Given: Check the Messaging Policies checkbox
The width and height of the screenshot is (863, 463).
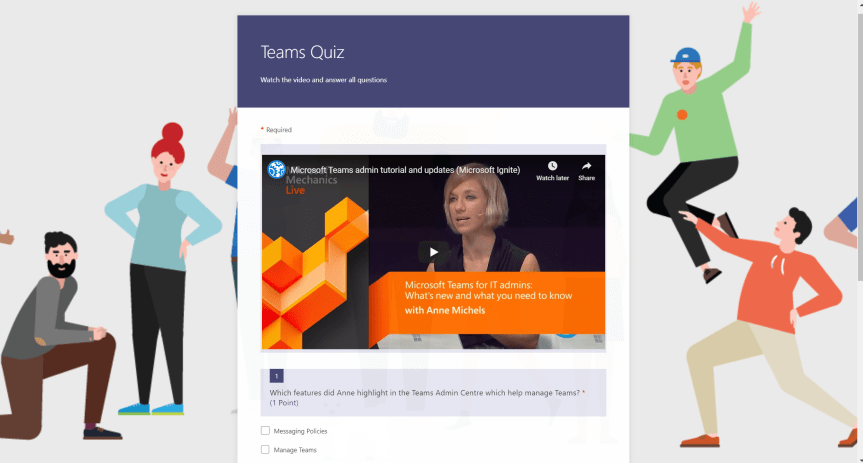Looking at the screenshot, I should [x=265, y=431].
